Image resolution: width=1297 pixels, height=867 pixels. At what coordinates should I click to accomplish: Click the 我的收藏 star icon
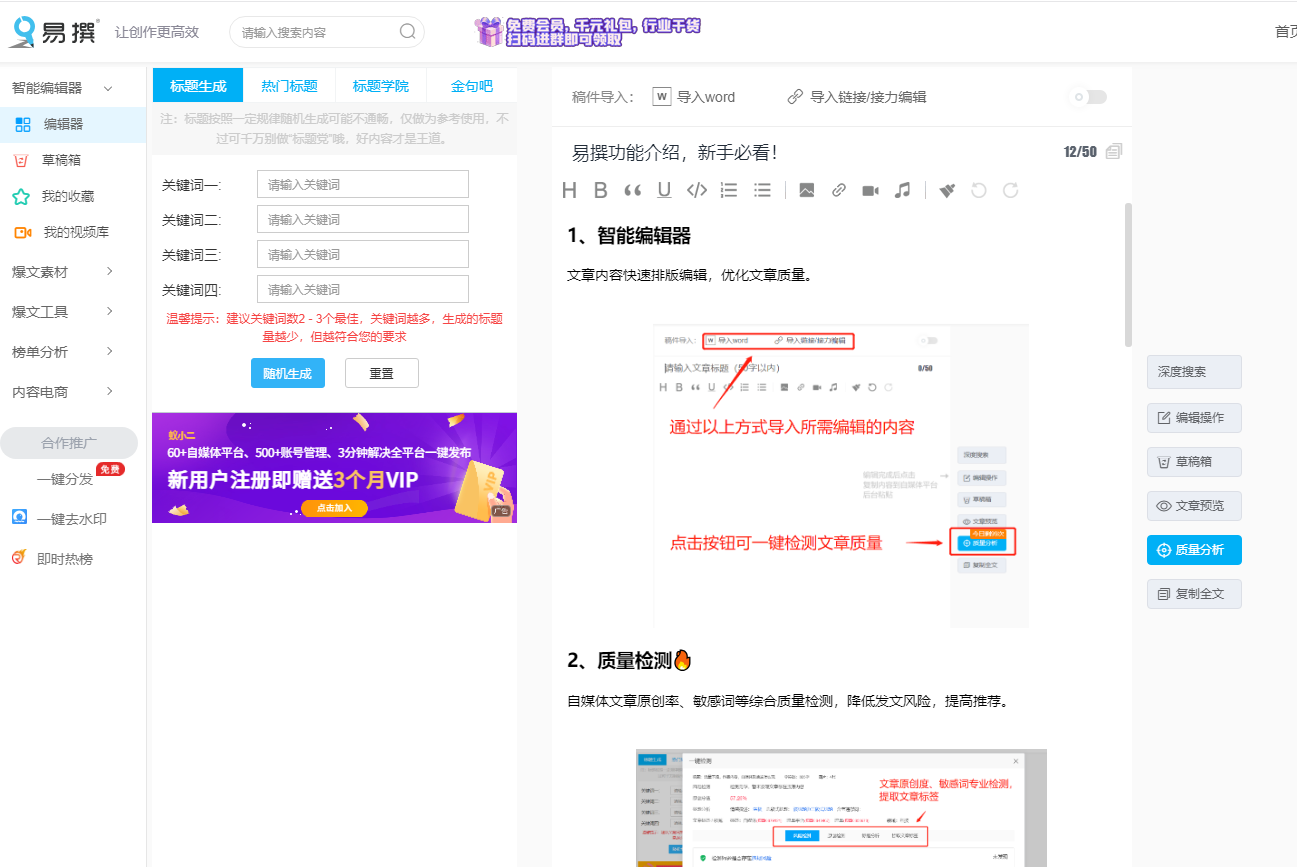20,196
